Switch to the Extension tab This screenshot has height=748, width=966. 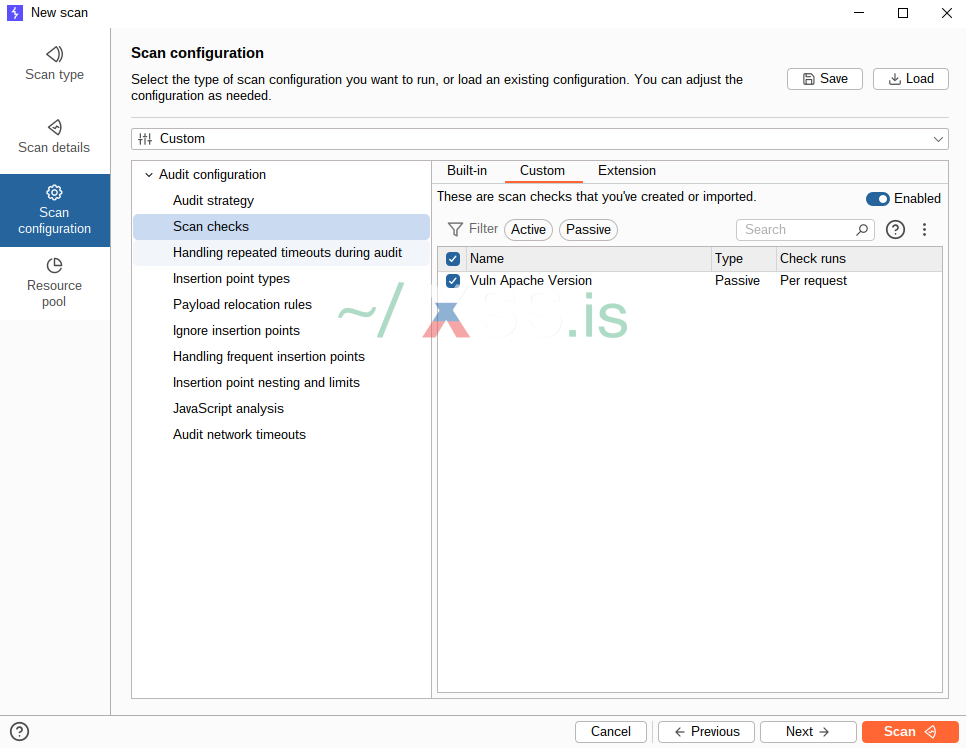tap(627, 171)
